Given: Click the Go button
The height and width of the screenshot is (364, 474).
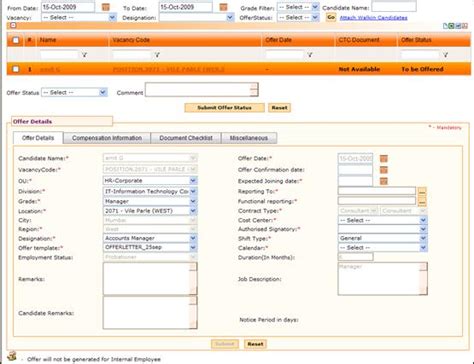Looking at the screenshot, I should pos(331,17).
